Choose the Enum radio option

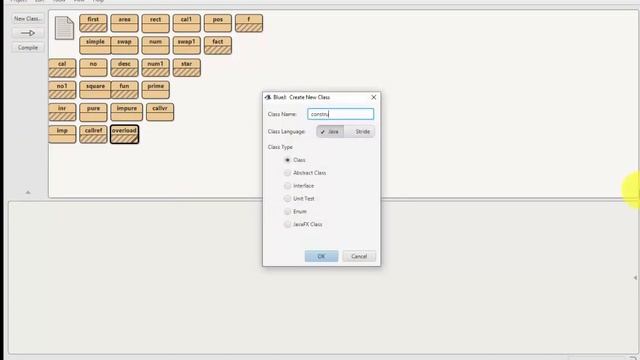(x=287, y=211)
